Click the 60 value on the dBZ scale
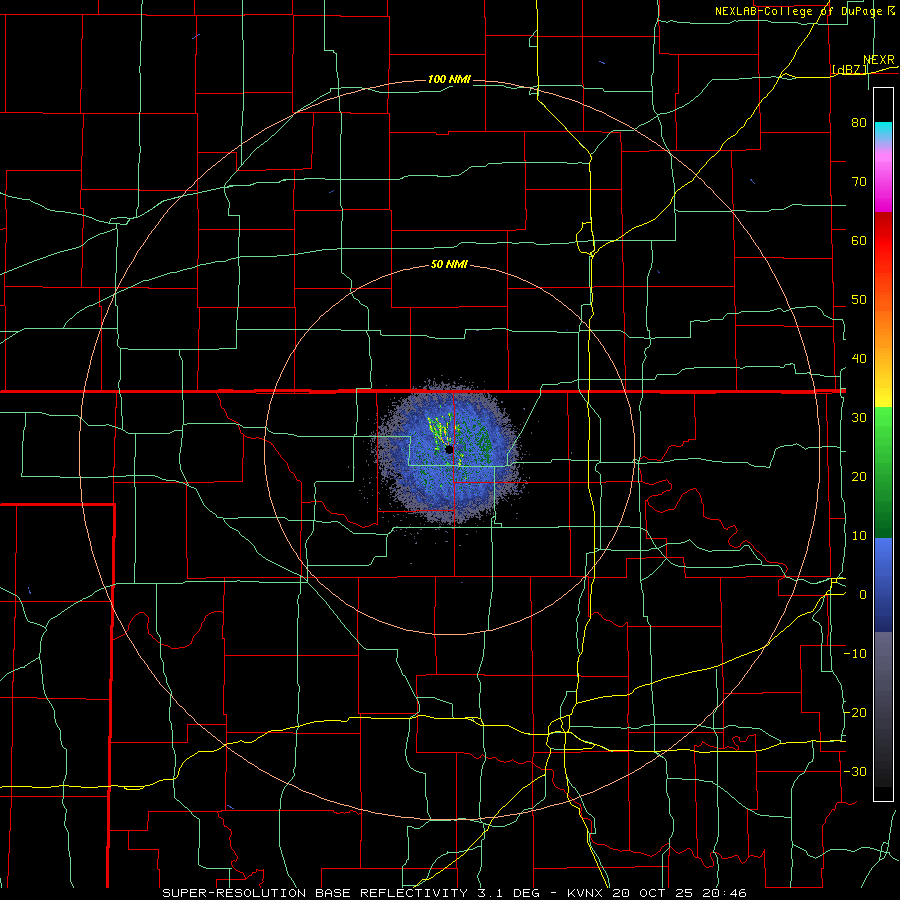900x900 pixels. [x=859, y=240]
